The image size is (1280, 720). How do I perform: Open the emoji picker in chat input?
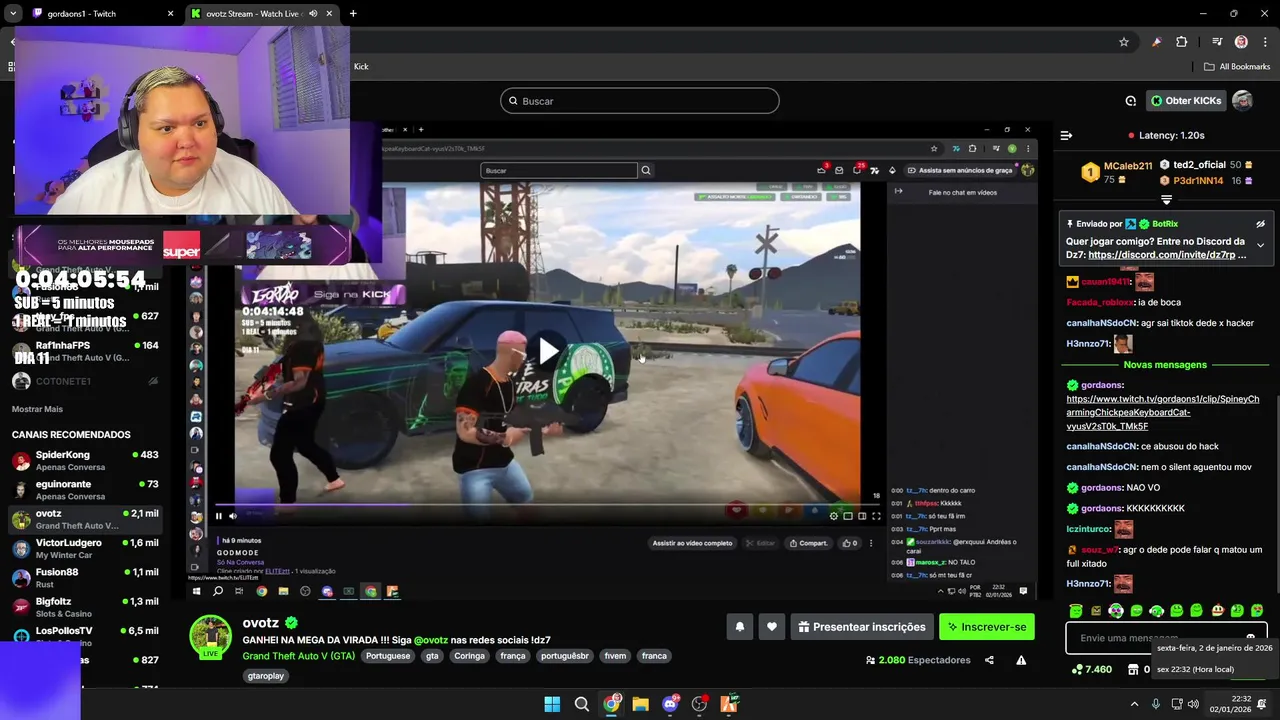click(1250, 637)
